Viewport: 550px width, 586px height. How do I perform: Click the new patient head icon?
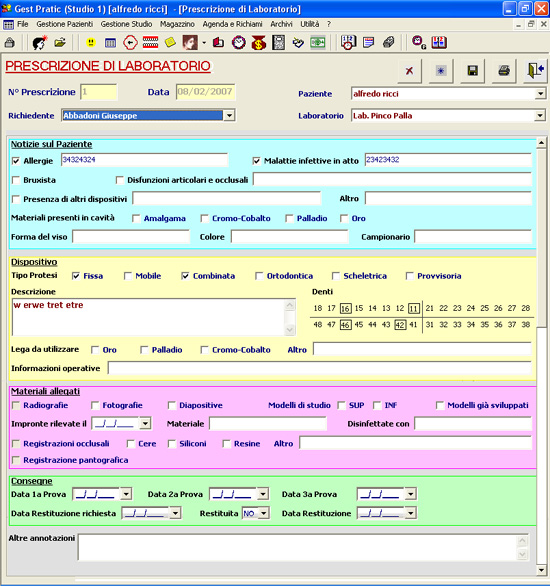40,43
